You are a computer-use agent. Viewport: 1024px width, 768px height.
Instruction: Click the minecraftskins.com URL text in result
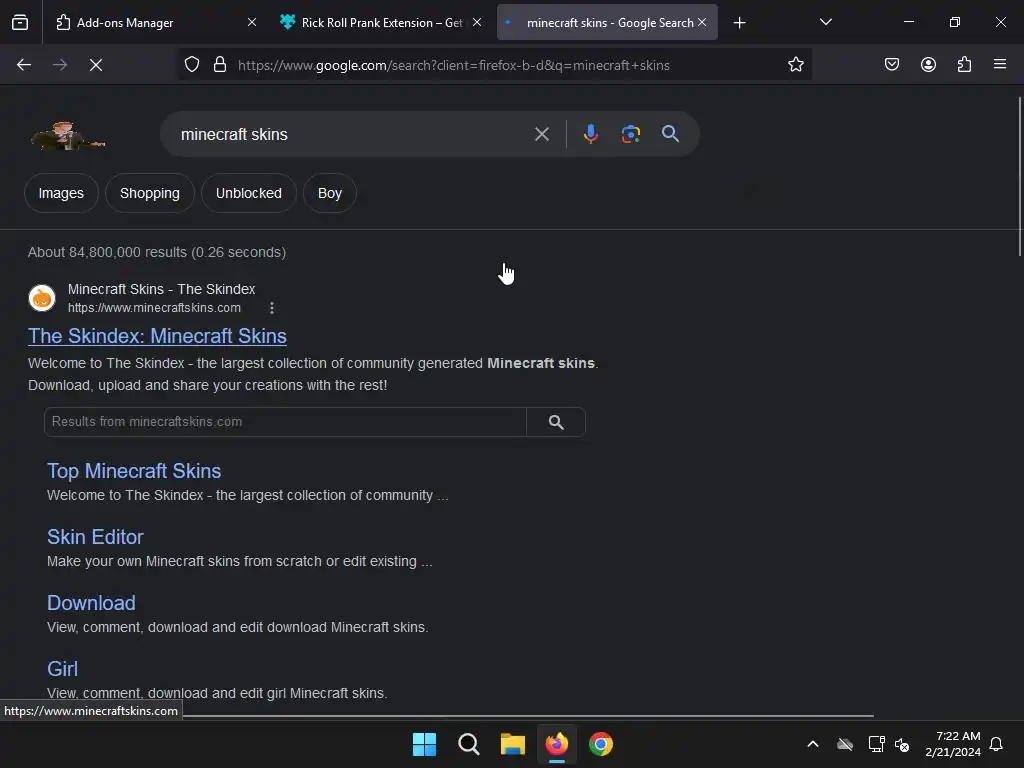pos(154,308)
